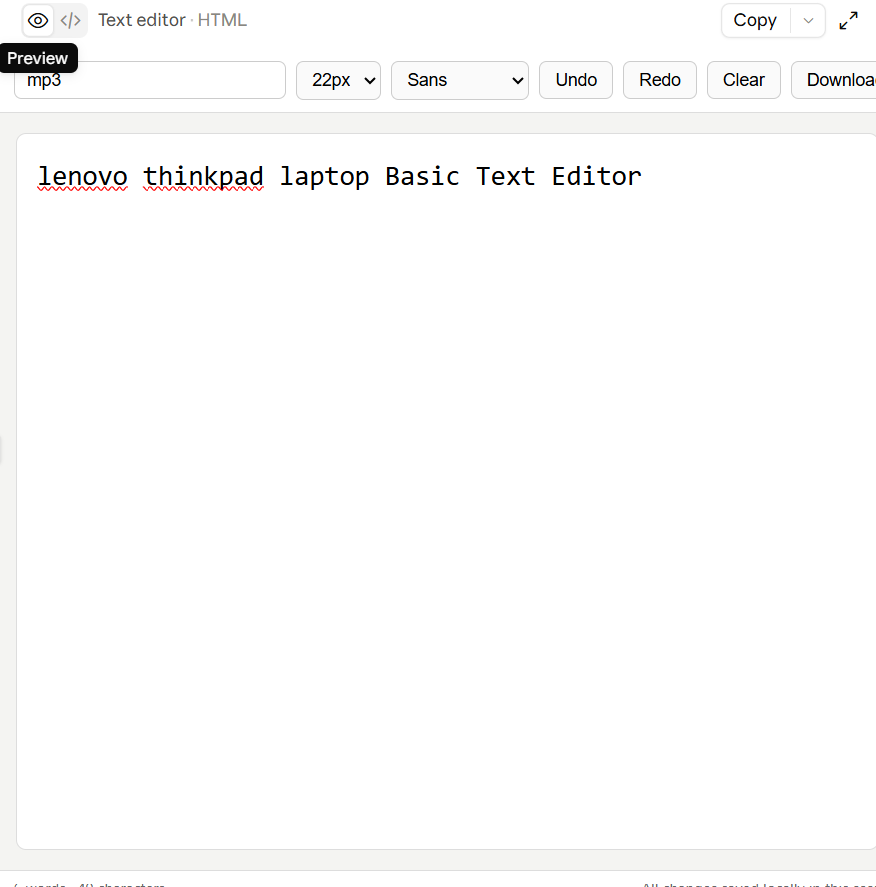
Task: Click on the word Basic
Action: click(x=422, y=176)
